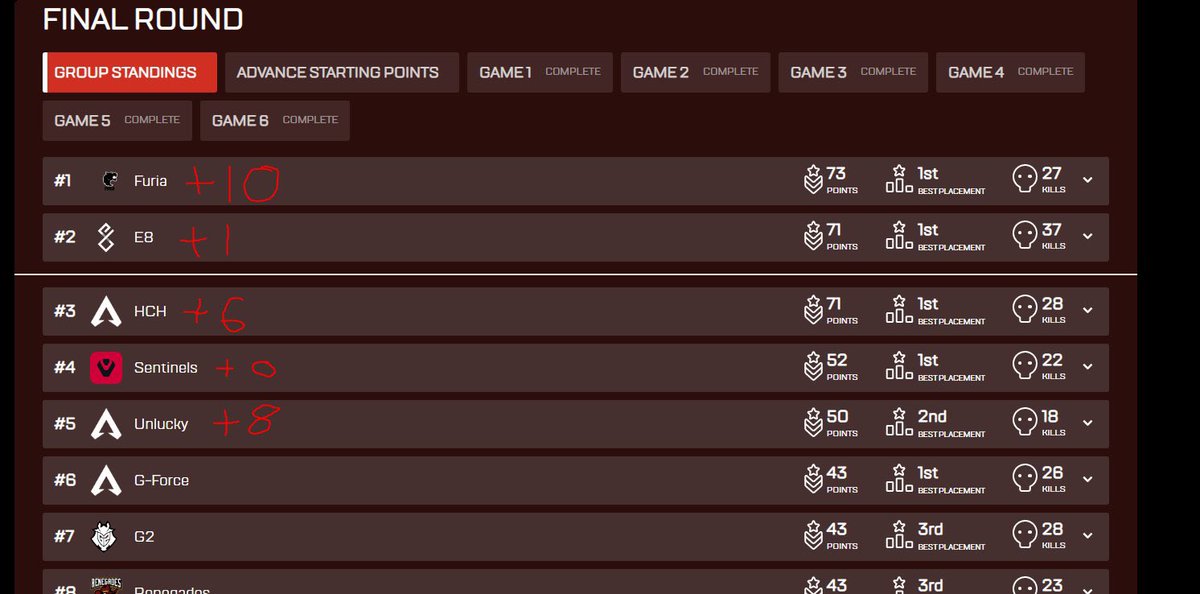Open the Game 6 tab
Viewport: 1200px width, 594px height.
(x=275, y=120)
